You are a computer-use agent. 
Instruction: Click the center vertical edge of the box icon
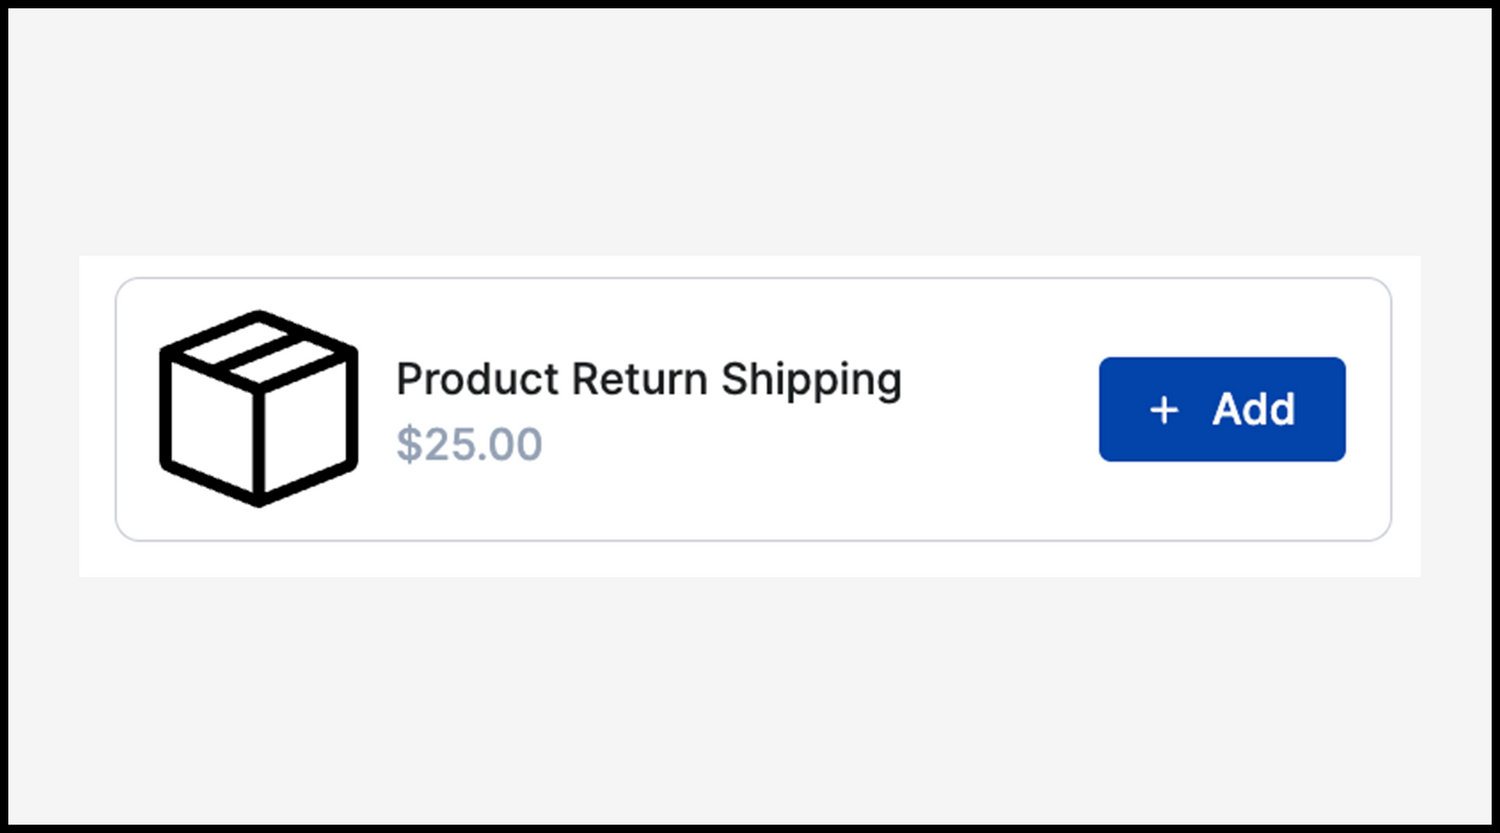click(259, 440)
